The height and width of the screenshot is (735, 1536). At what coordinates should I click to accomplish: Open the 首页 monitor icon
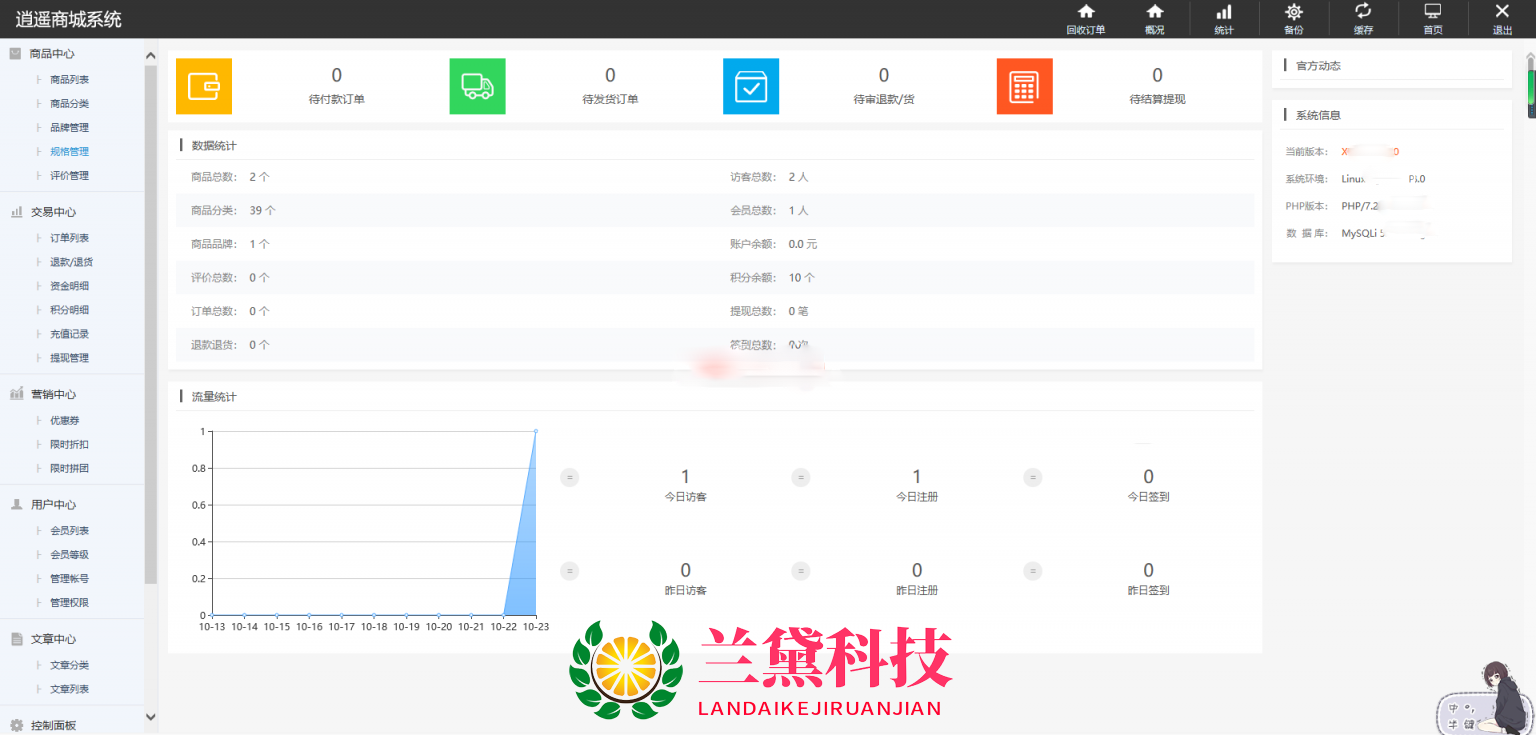[1433, 12]
